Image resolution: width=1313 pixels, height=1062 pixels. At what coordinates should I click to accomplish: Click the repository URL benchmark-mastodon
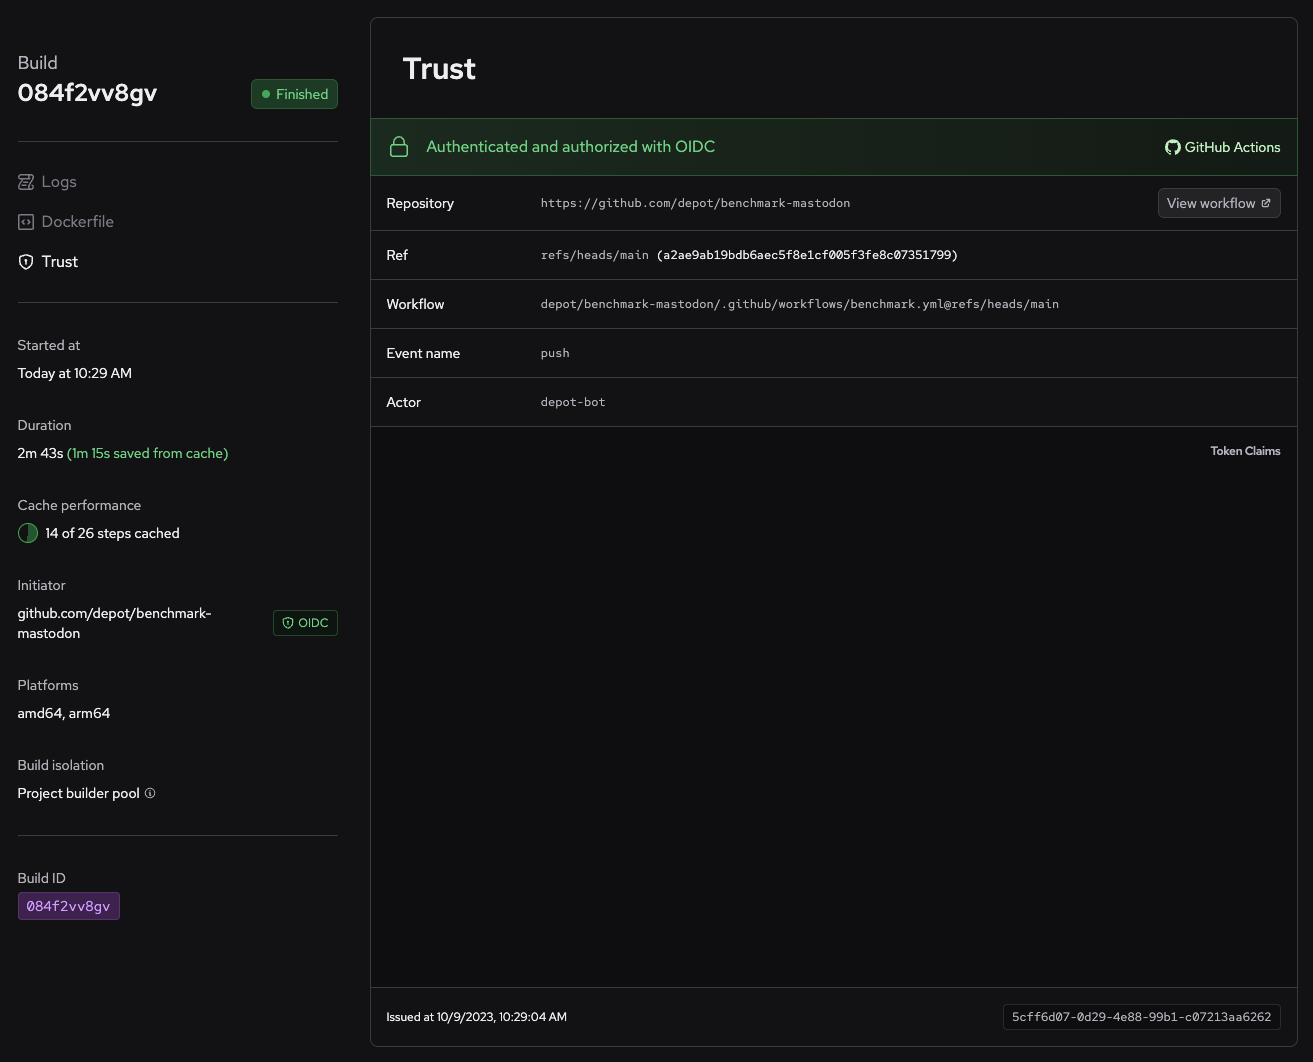tap(695, 203)
